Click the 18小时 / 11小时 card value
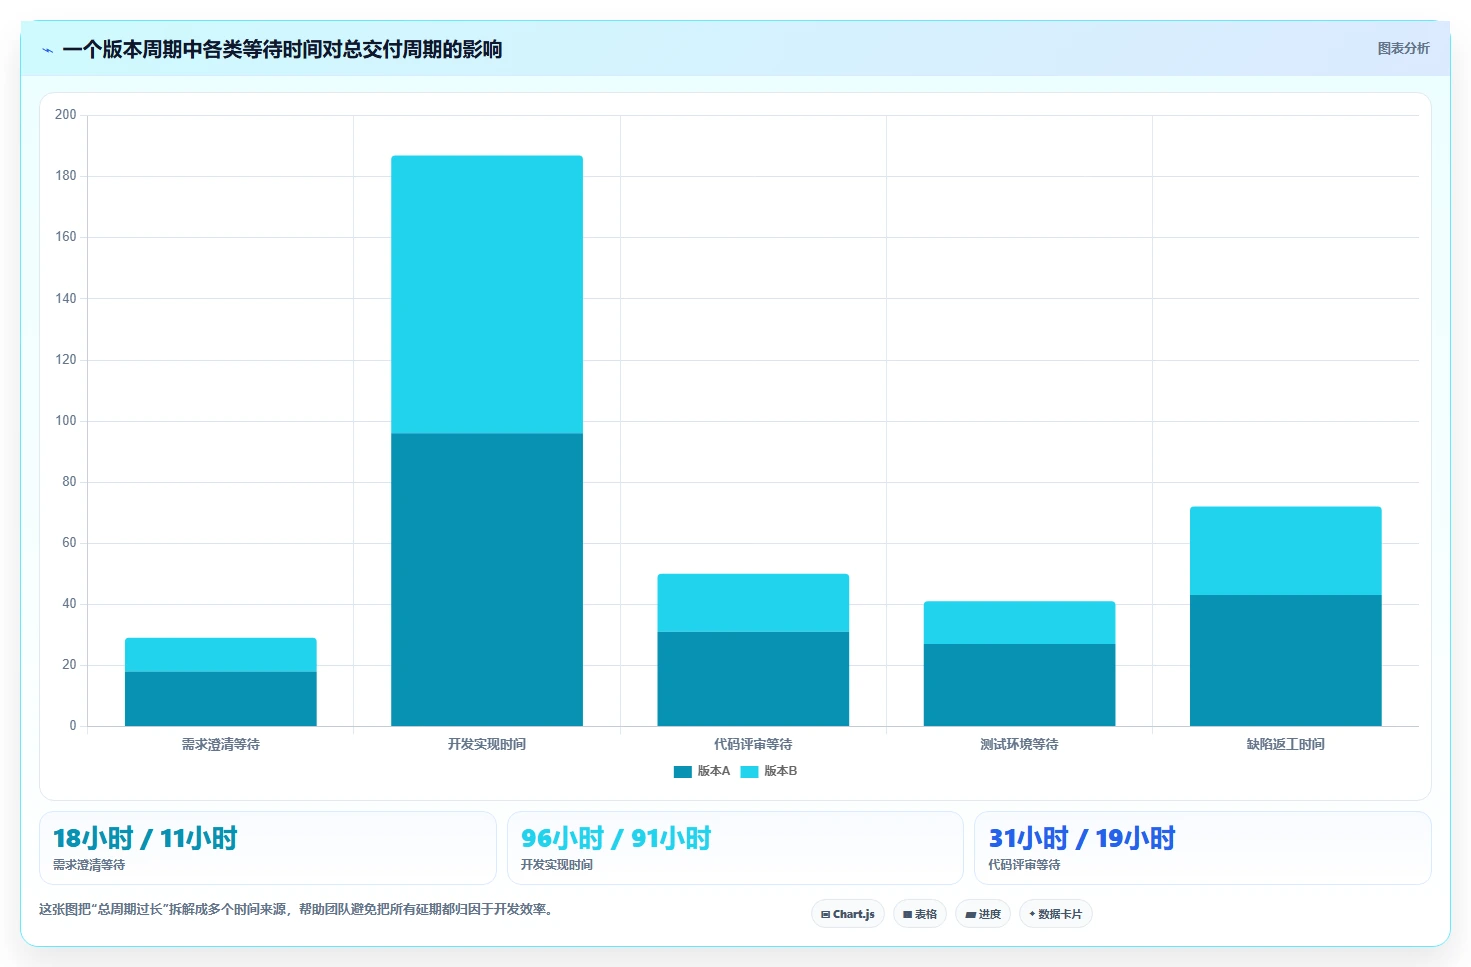The width and height of the screenshot is (1471, 967). (145, 838)
